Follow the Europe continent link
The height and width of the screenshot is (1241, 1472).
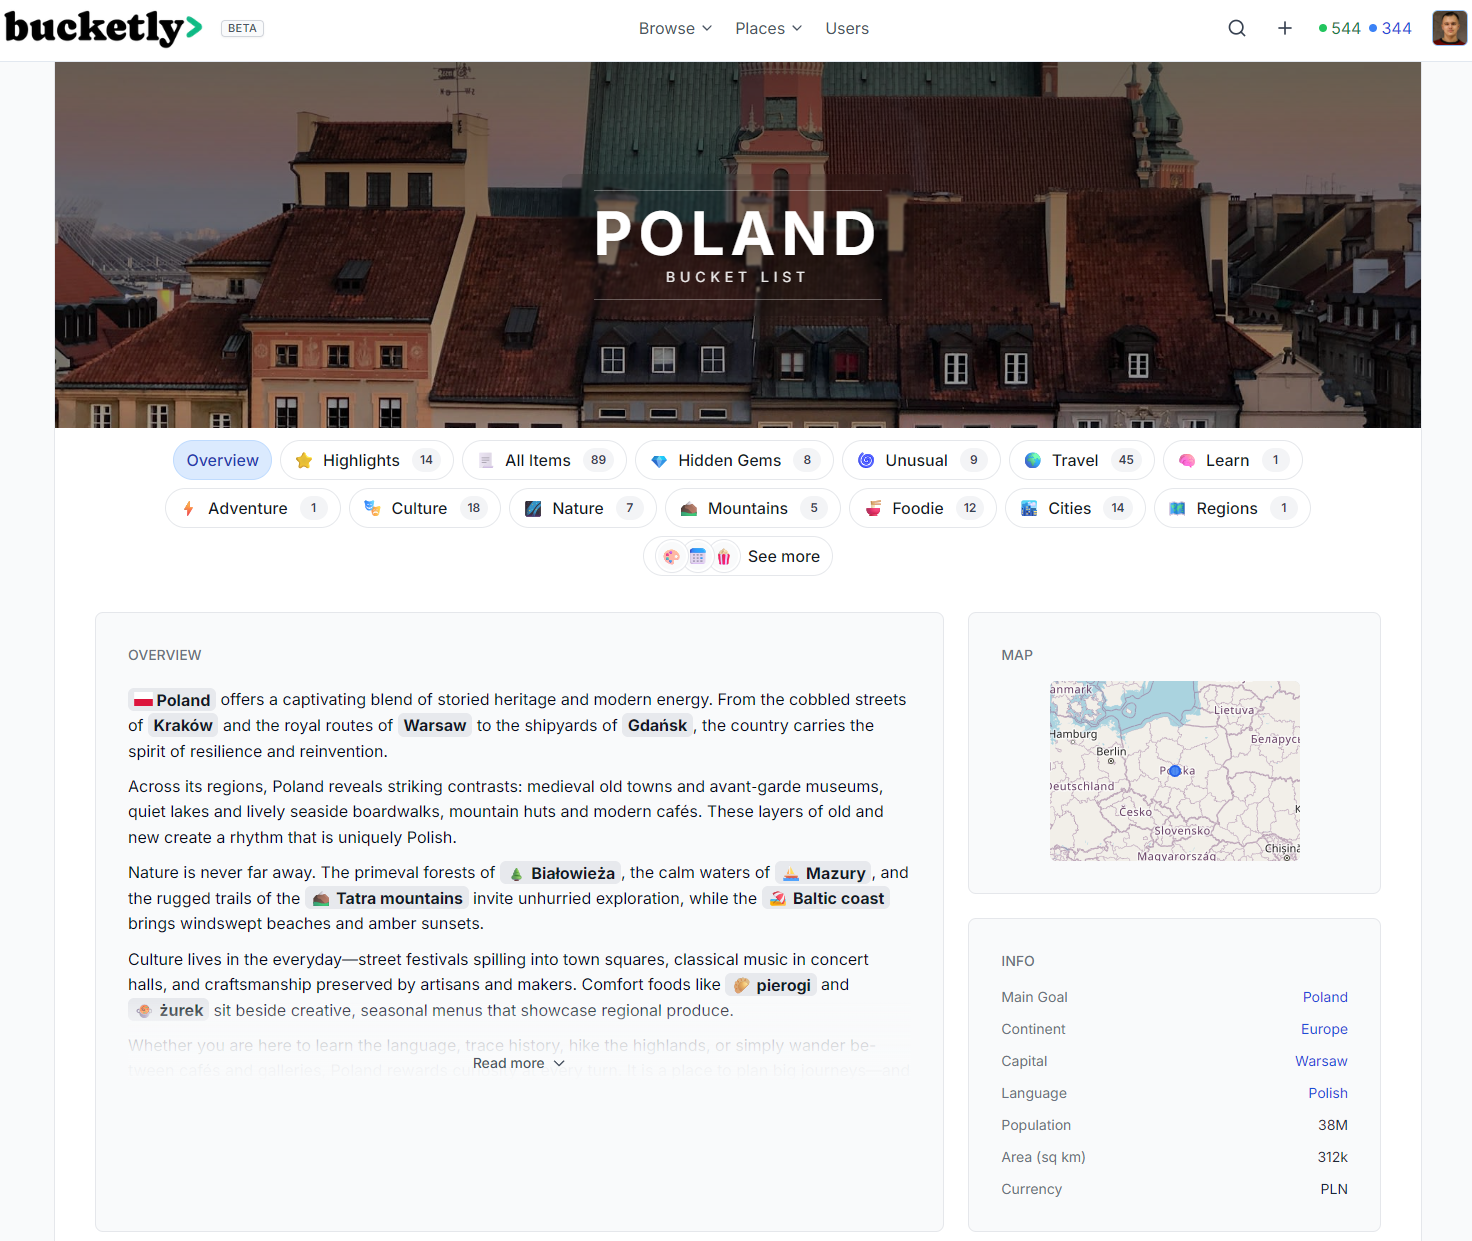point(1324,1029)
